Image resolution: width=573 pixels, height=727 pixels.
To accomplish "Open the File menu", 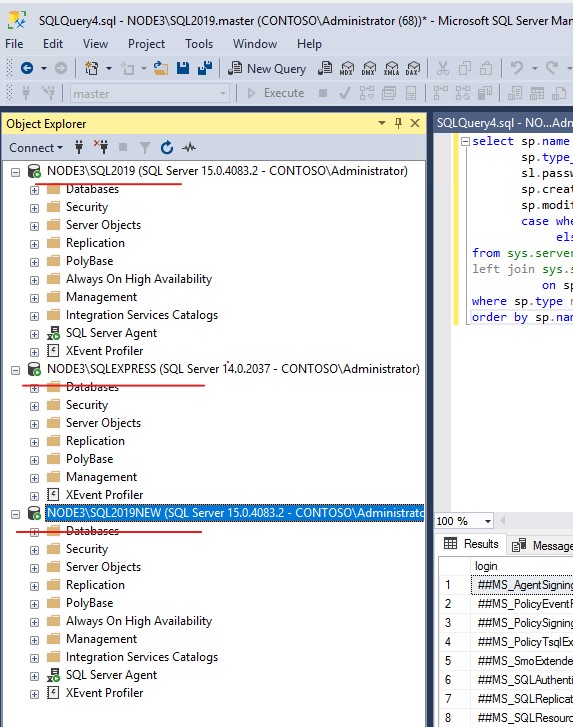I will (14, 44).
